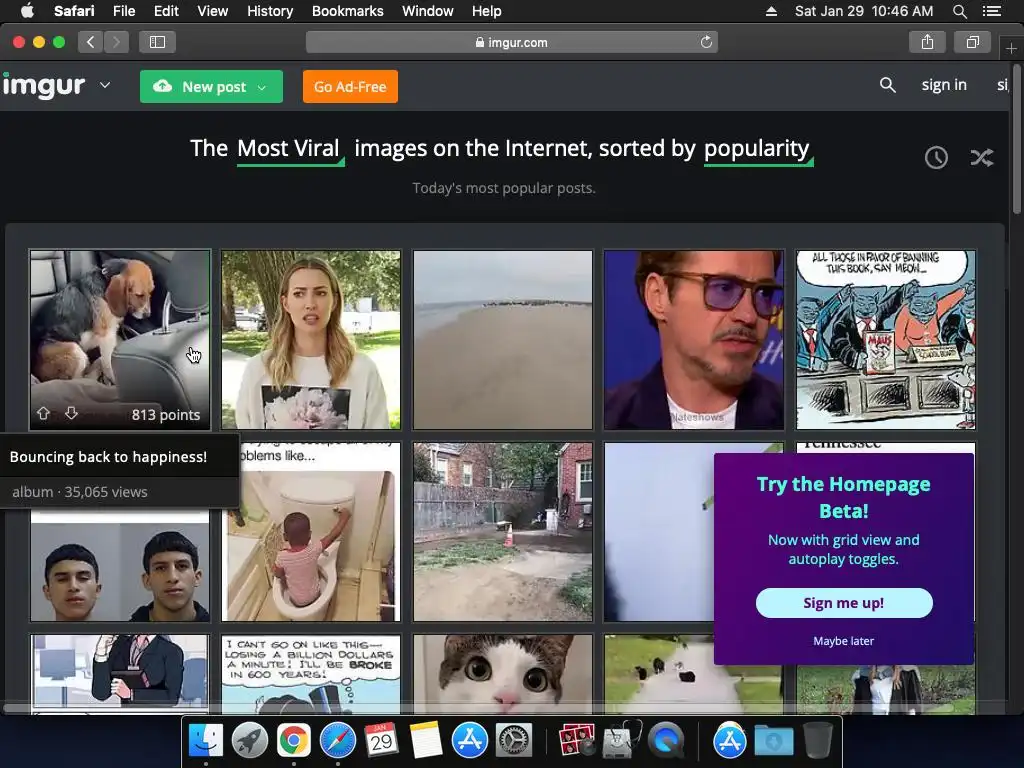Click Maybe later in beta popup
This screenshot has width=1024, height=768.
[843, 641]
